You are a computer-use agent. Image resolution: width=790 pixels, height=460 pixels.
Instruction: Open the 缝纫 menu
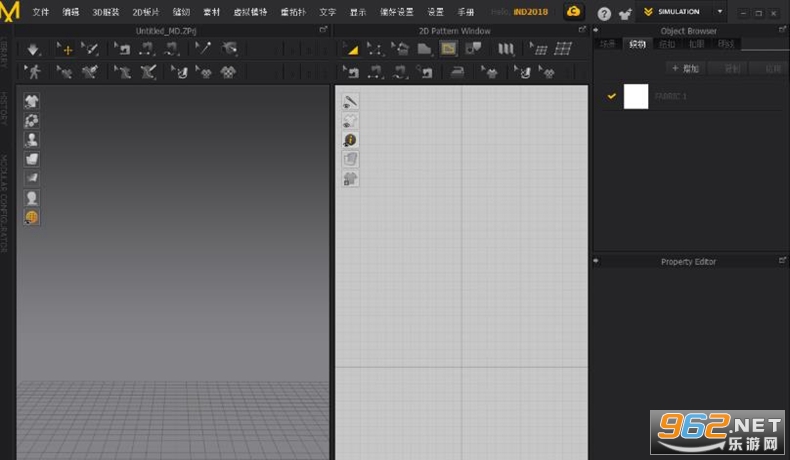[181, 12]
